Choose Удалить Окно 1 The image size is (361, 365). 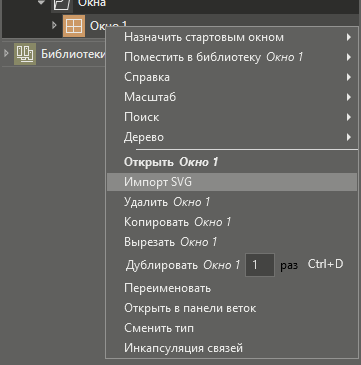pos(232,202)
